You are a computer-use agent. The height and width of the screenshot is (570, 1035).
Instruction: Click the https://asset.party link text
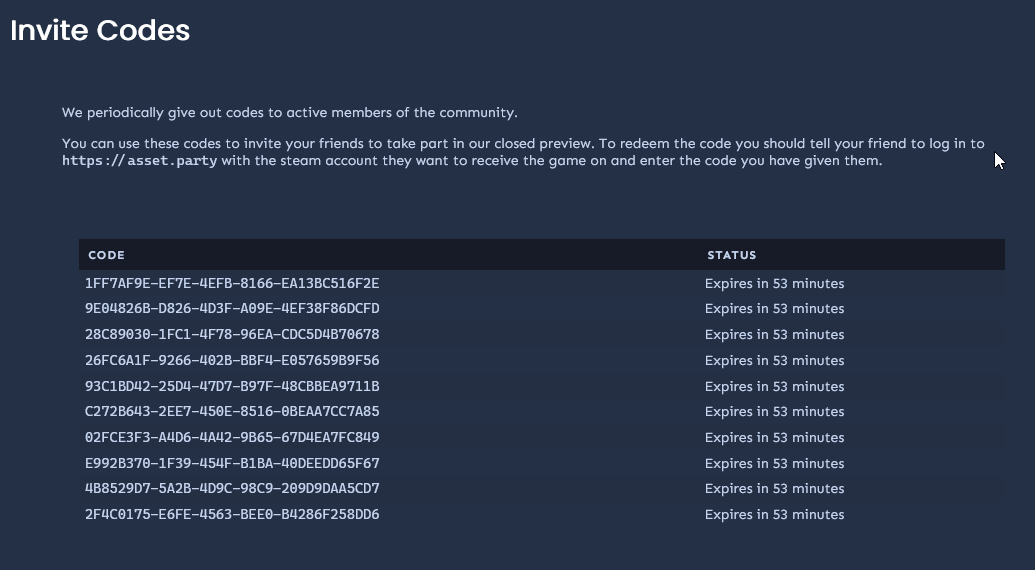(139, 161)
